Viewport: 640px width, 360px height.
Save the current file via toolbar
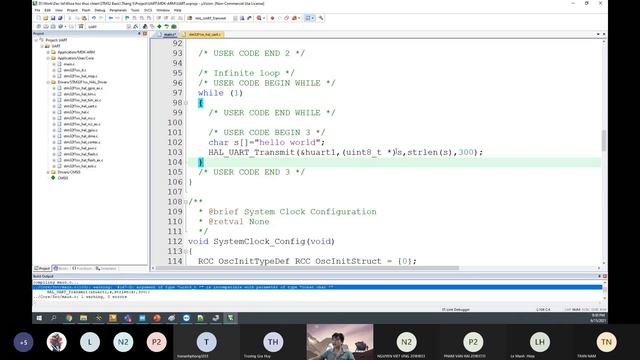coord(53,18)
